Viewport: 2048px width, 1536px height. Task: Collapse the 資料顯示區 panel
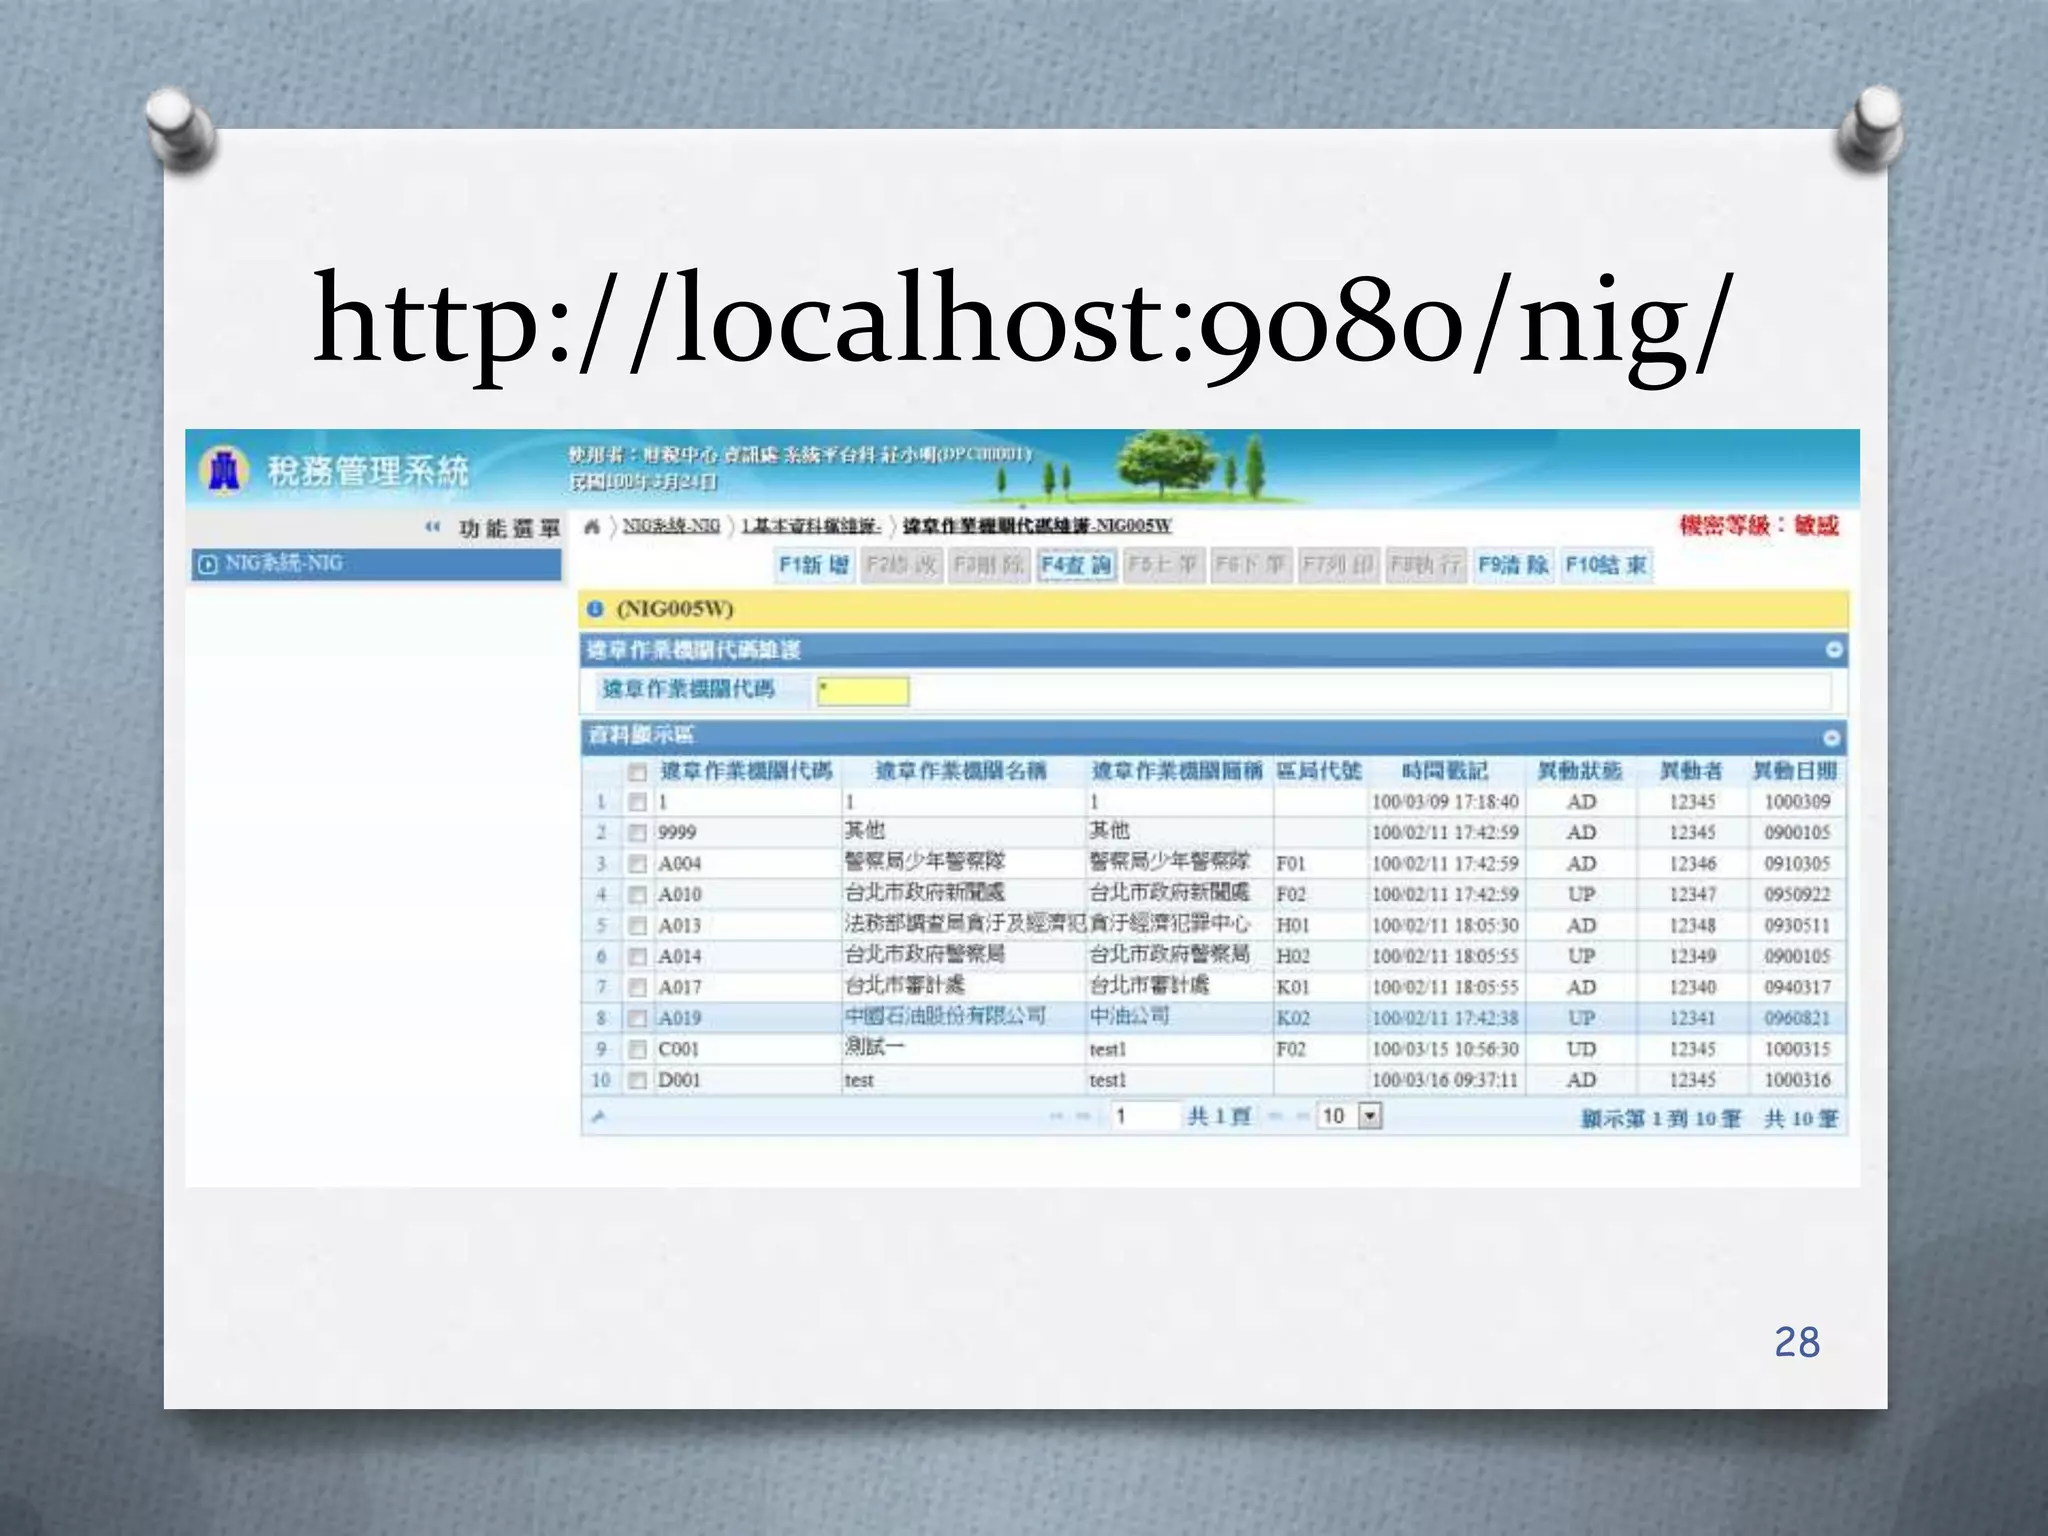coord(1832,738)
